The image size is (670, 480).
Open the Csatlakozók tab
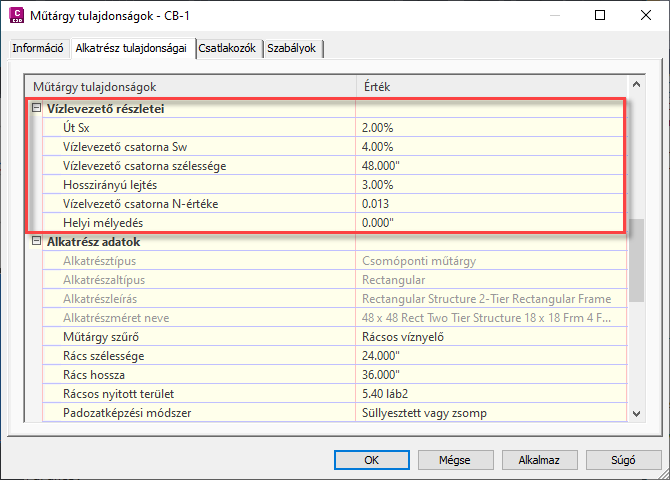pos(229,48)
